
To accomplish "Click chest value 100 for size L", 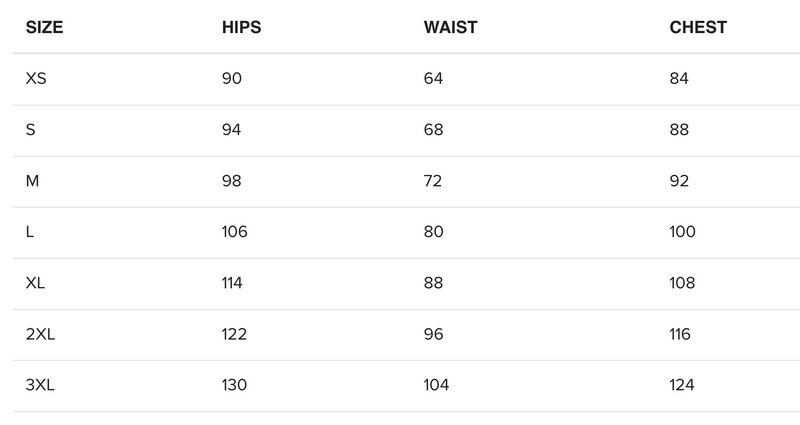I will [683, 232].
